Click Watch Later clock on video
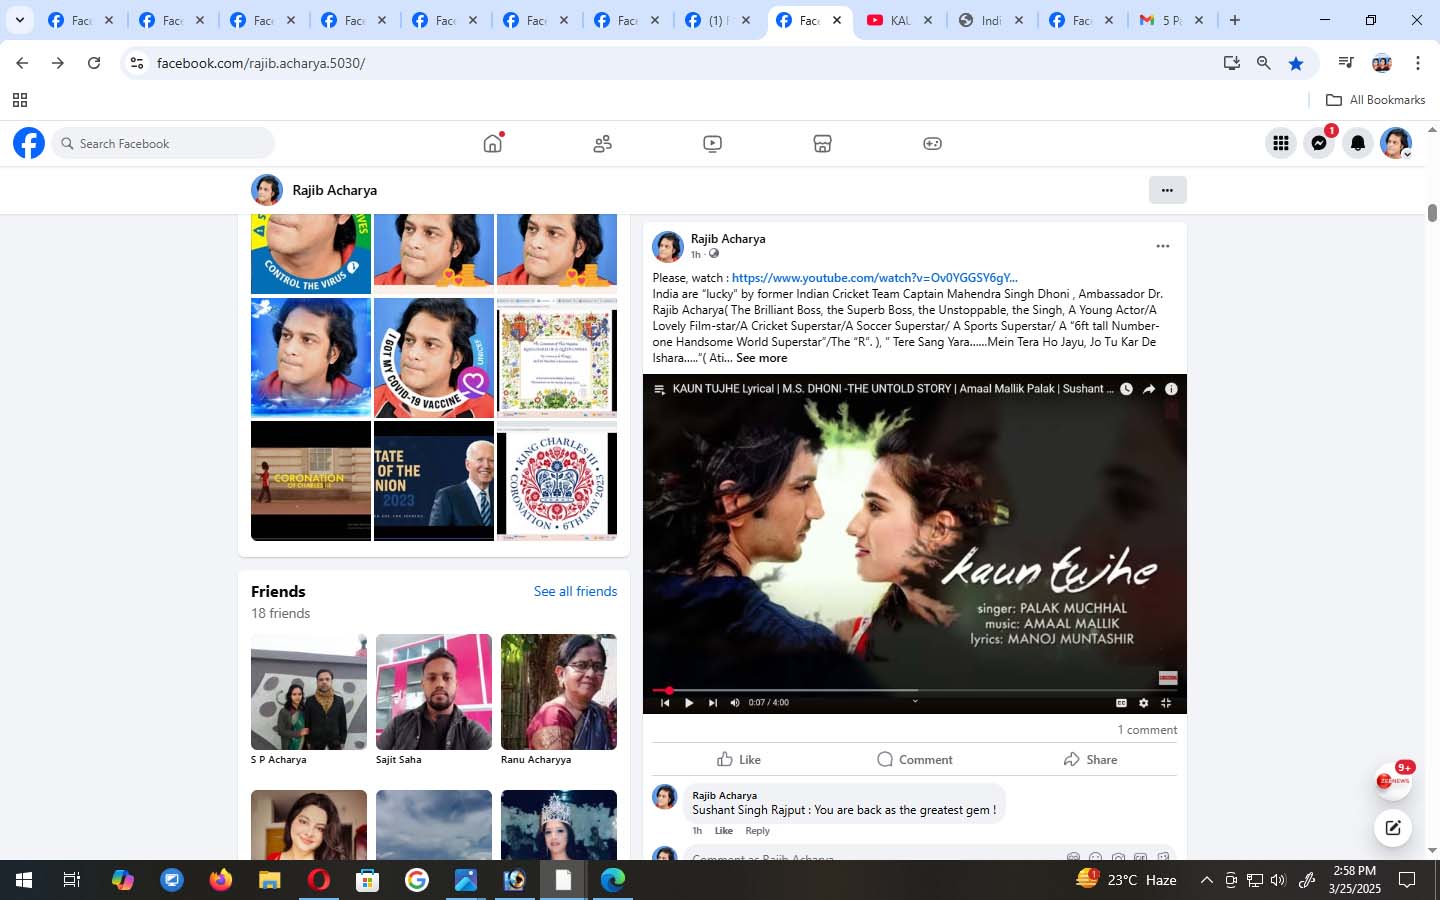The width and height of the screenshot is (1440, 900). point(1126,389)
